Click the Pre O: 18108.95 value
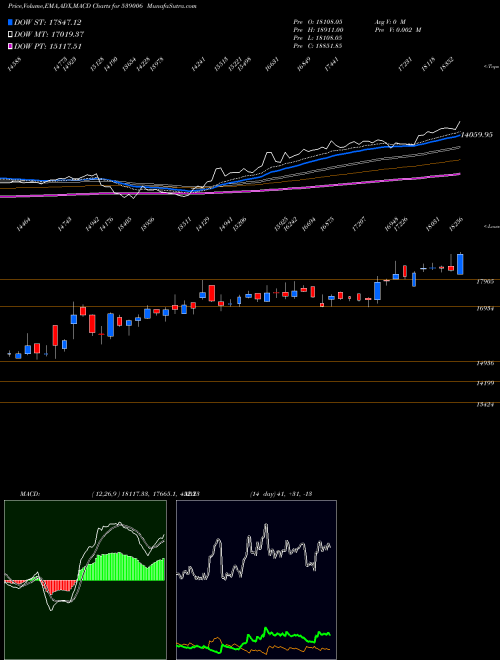The width and height of the screenshot is (500, 660). (318, 21)
